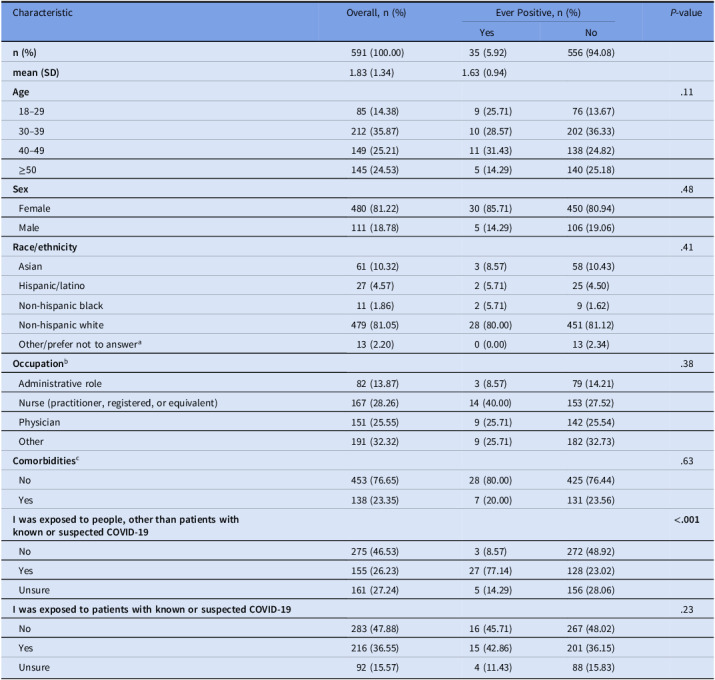Click the 'Nurse (practitioner, registered, or equivalent)' label
This screenshot has width=715, height=680.
[118, 403]
